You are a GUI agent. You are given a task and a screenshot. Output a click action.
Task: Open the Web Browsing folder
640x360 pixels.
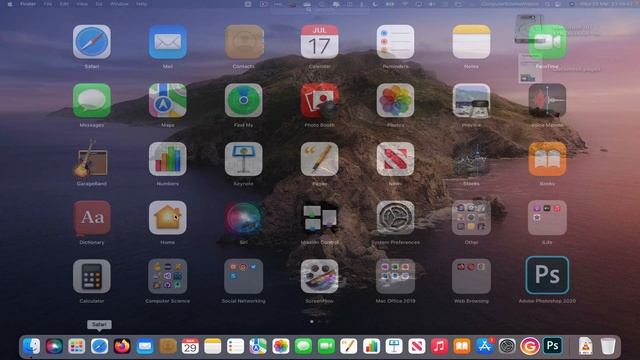point(471,276)
